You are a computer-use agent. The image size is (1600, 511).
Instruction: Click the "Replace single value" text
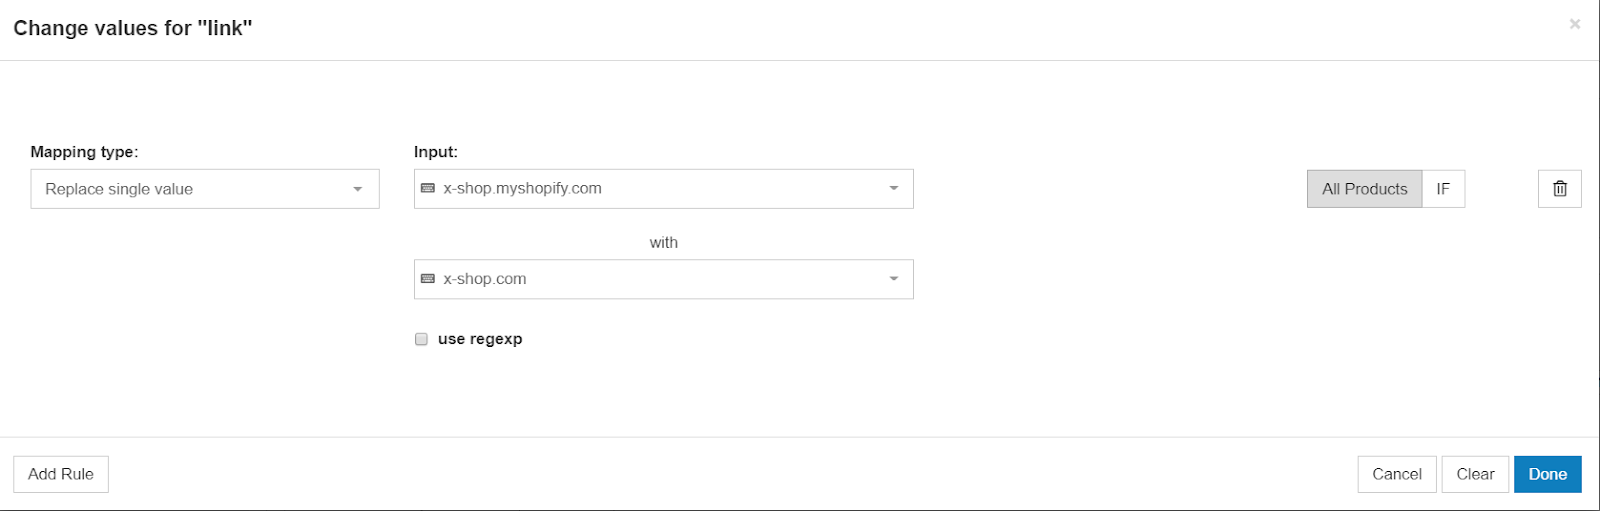(119, 189)
